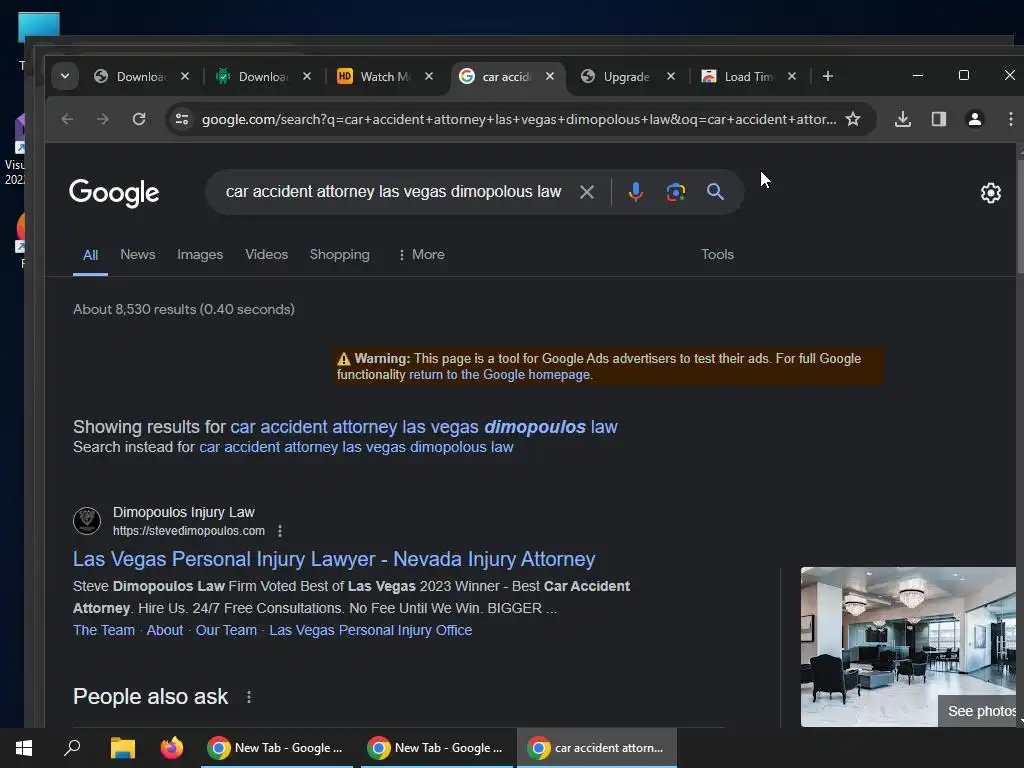Switch to second 'New Tab - Google' taskbar window
The image size is (1024, 768).
(437, 748)
